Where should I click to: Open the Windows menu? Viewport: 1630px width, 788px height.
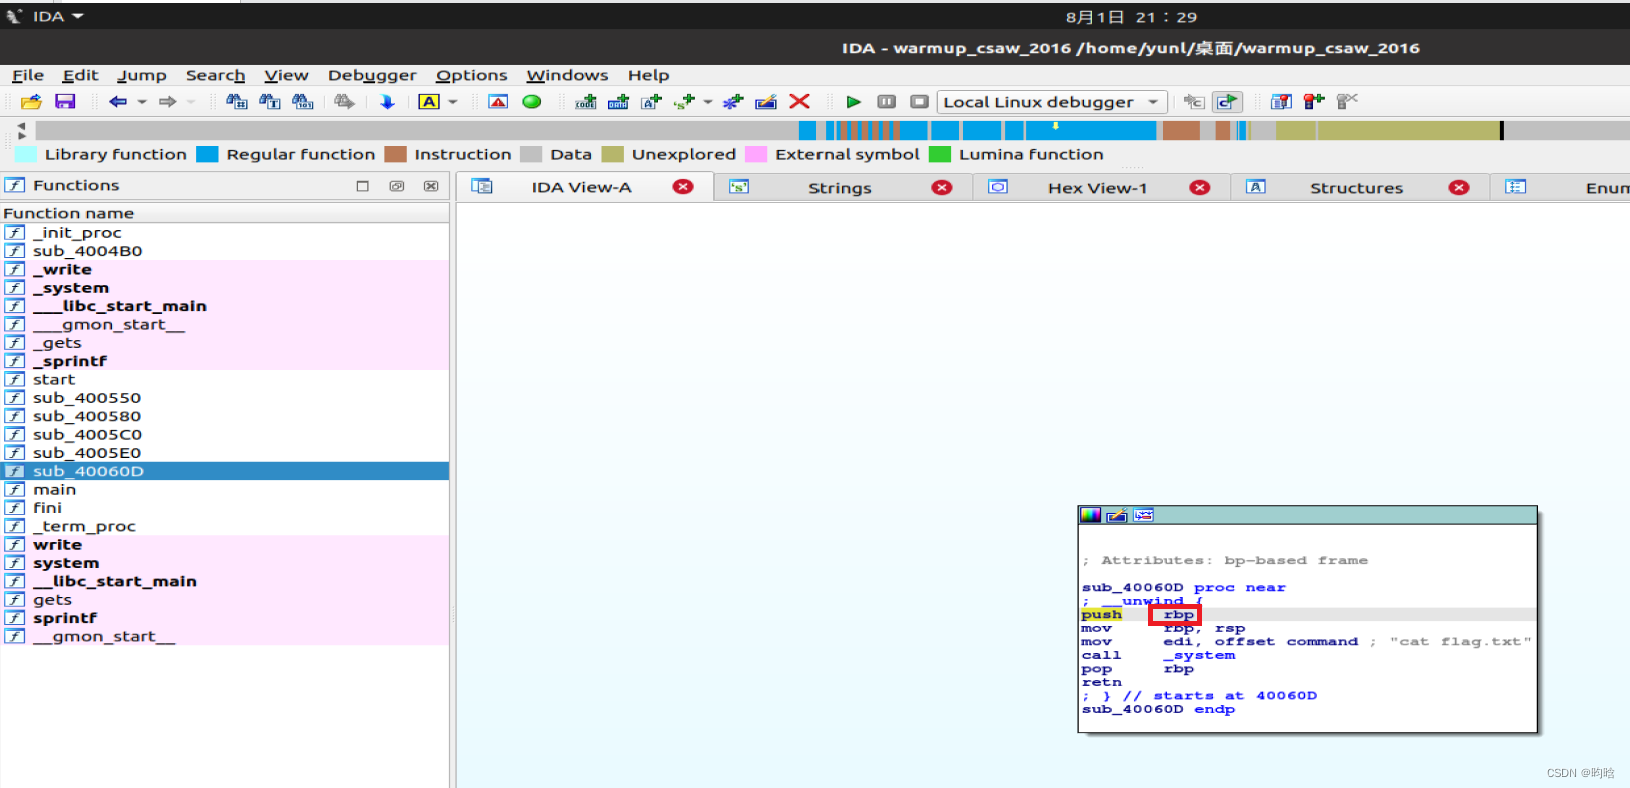(x=567, y=75)
